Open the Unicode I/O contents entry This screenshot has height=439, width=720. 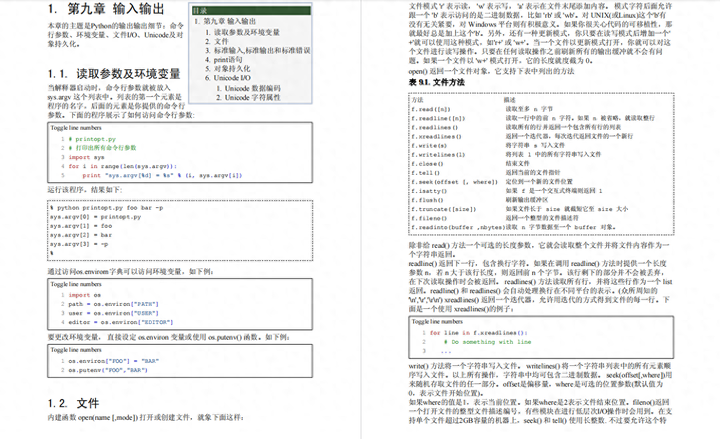pyautogui.click(x=232, y=78)
